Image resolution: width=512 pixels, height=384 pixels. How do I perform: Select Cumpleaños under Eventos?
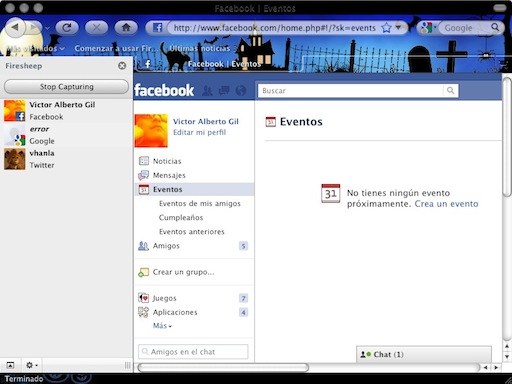181,218
